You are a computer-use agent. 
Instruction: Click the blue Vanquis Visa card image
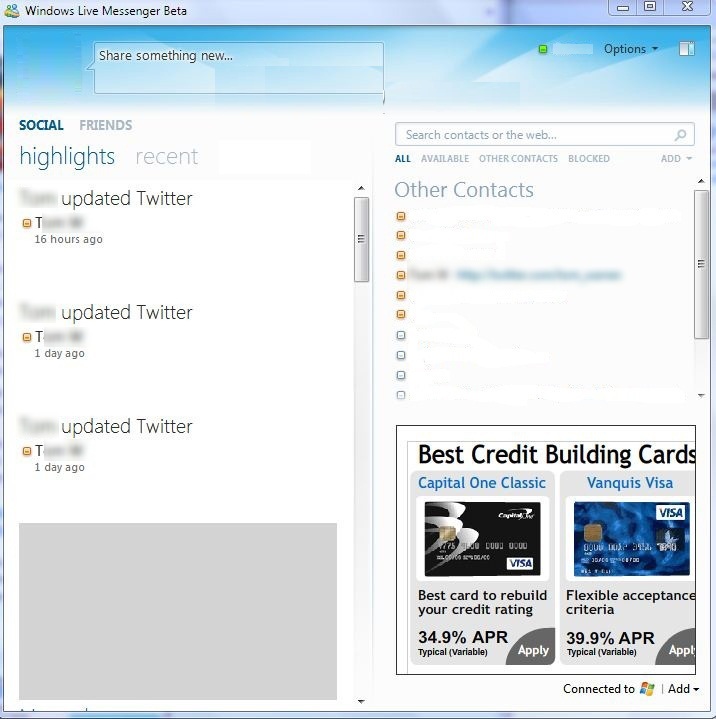click(632, 539)
